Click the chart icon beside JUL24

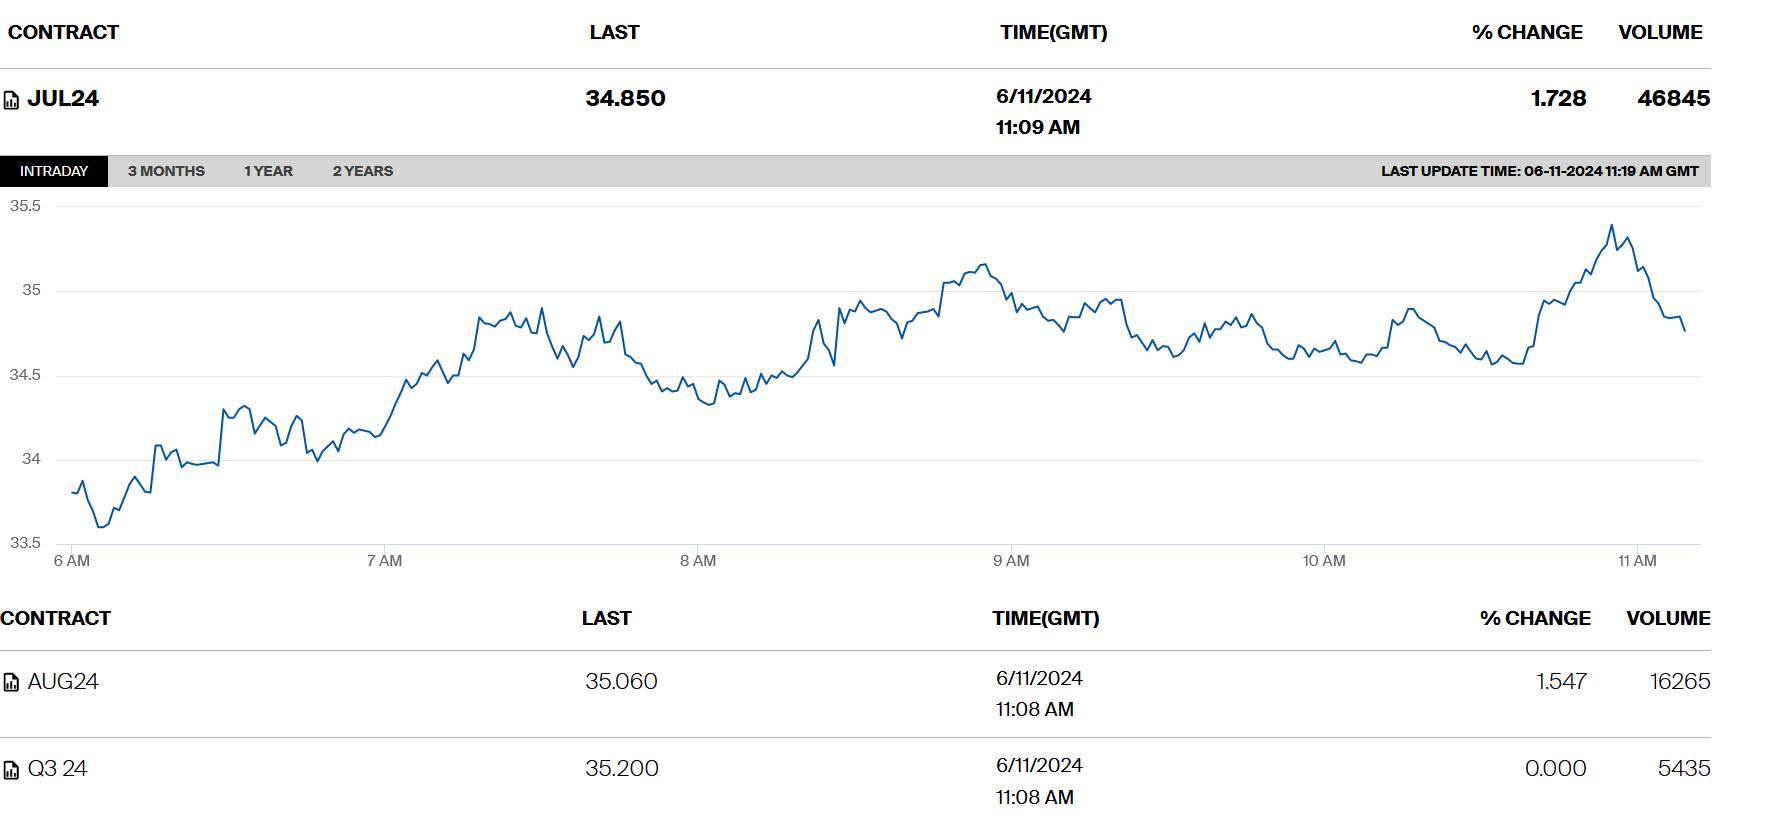tap(11, 100)
